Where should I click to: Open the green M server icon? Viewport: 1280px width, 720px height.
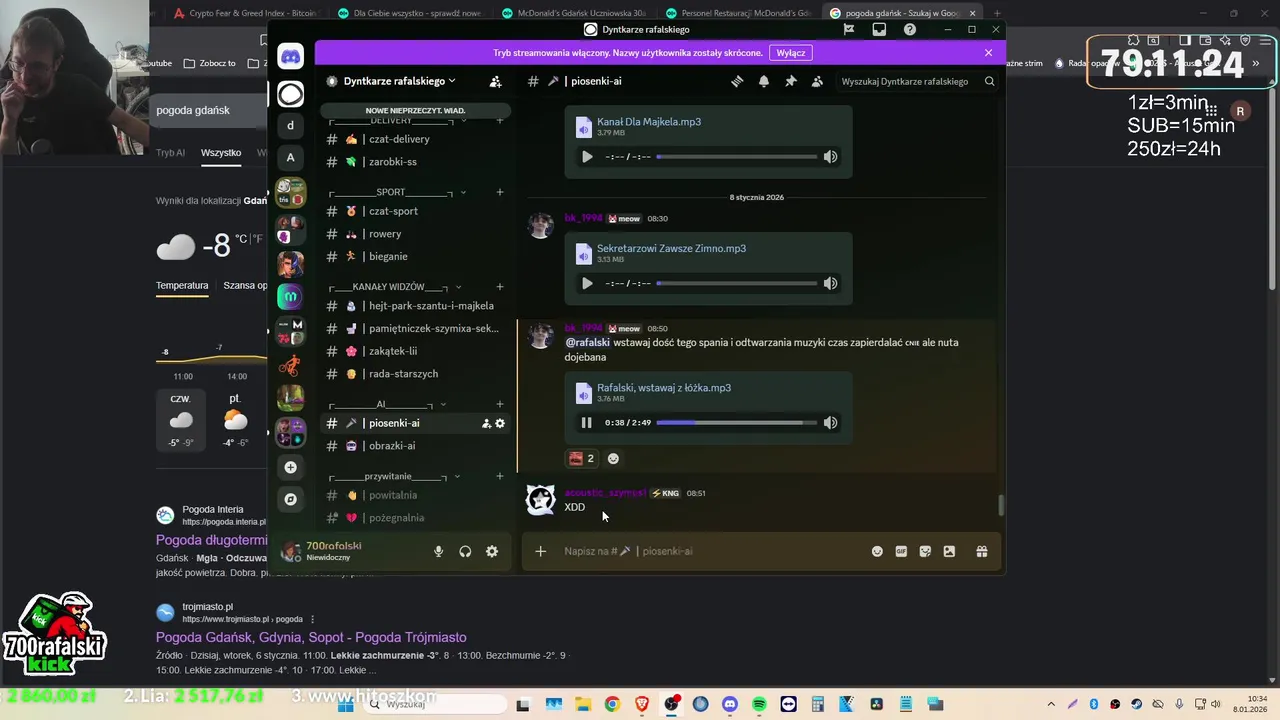coord(290,296)
